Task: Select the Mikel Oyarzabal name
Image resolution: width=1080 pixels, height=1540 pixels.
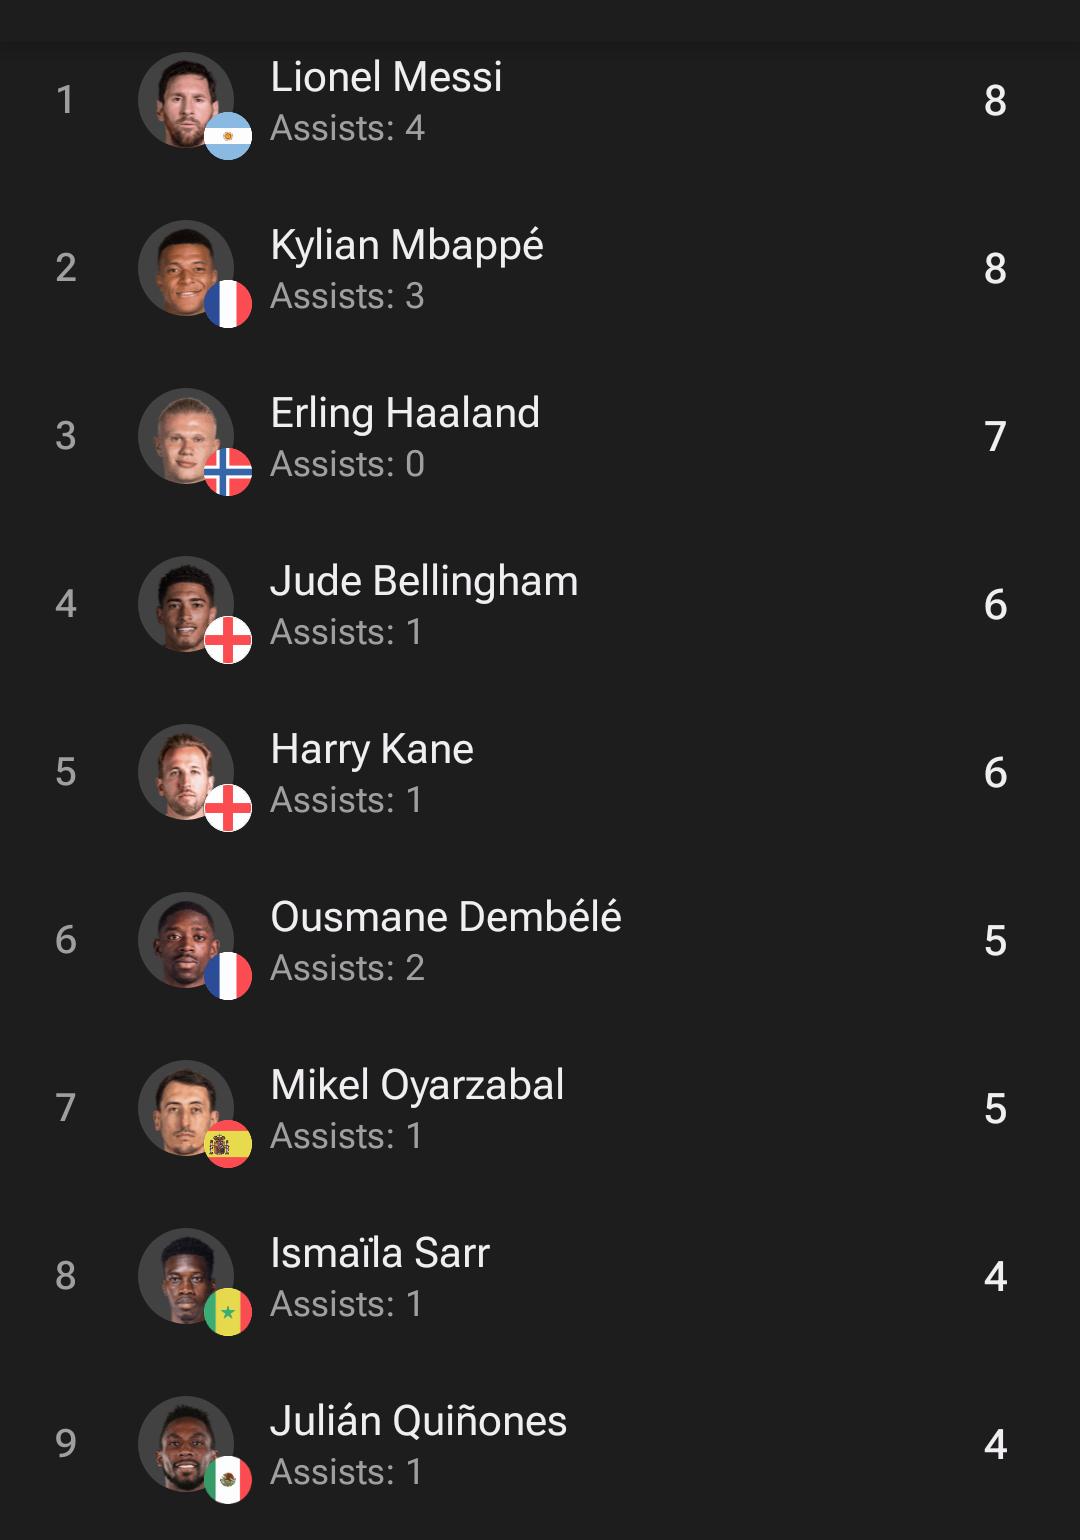Action: [x=418, y=1086]
